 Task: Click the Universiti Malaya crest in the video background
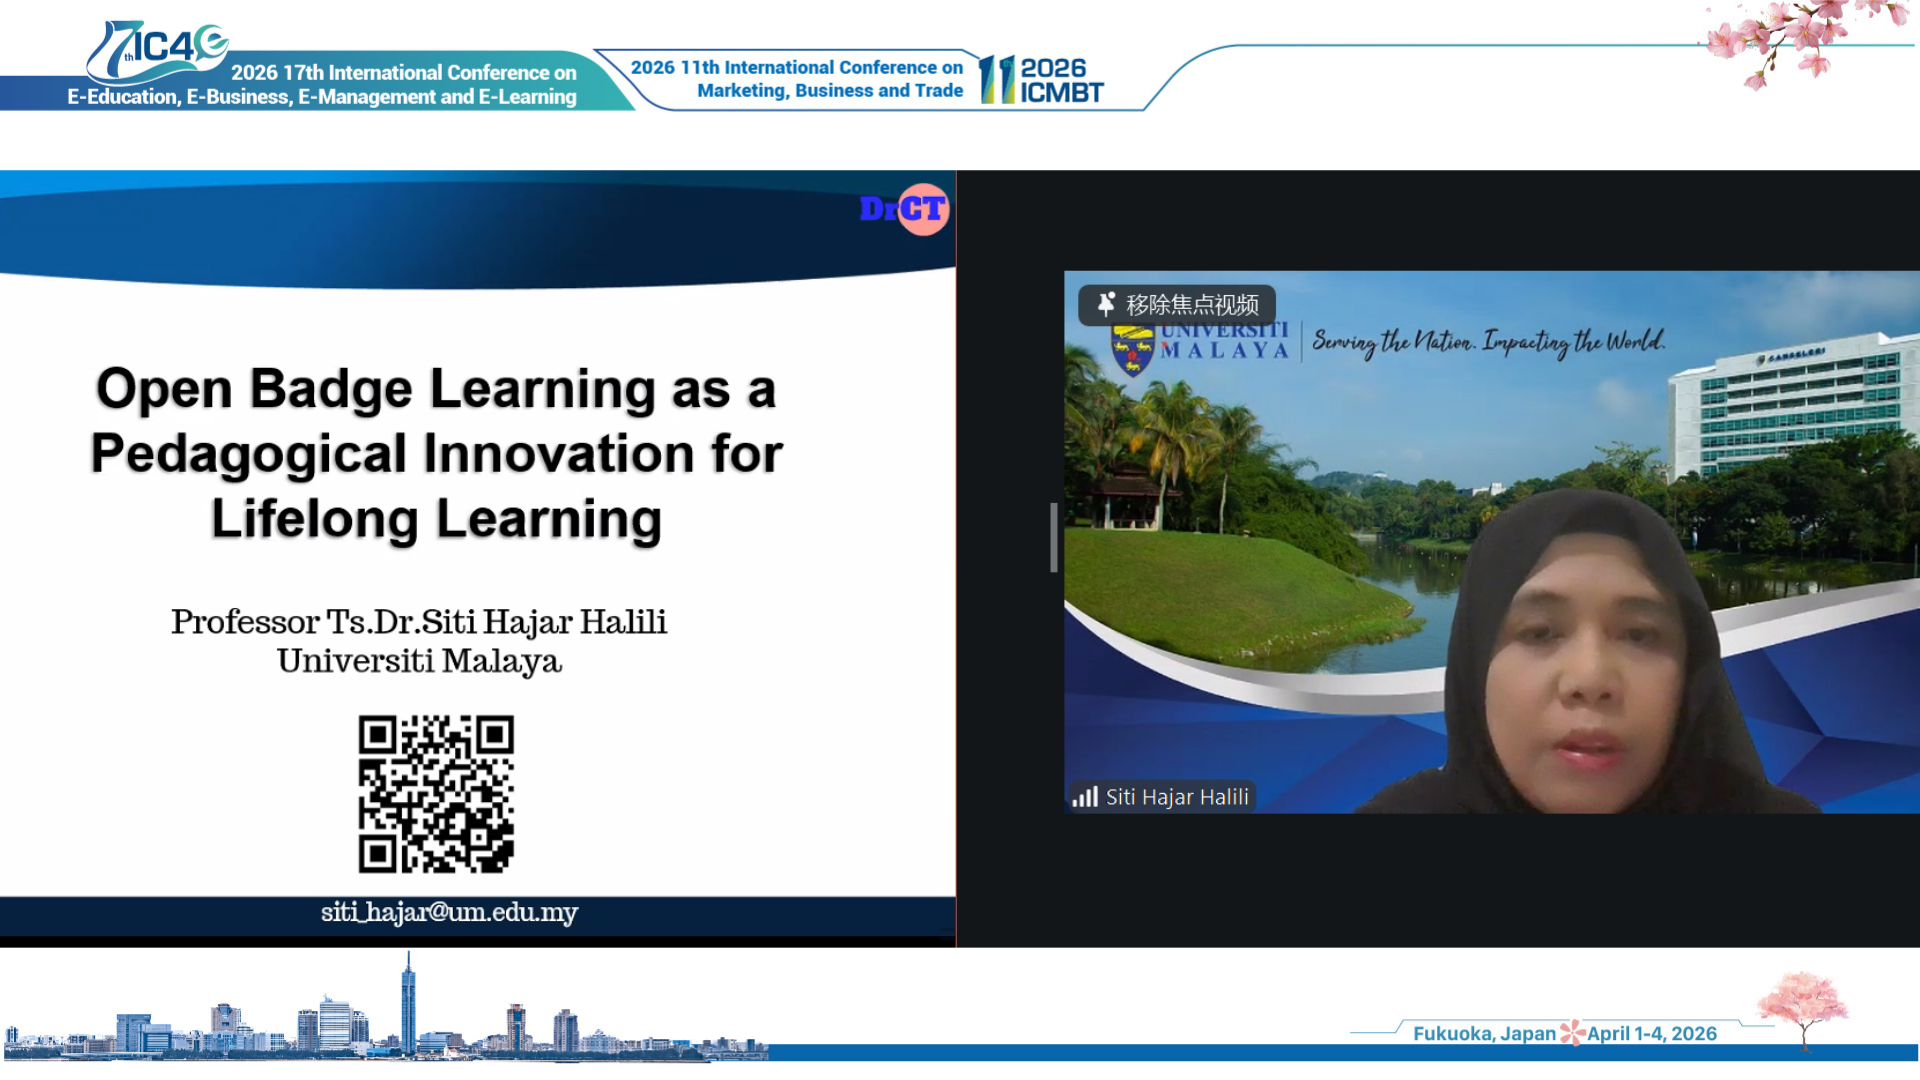click(1133, 350)
